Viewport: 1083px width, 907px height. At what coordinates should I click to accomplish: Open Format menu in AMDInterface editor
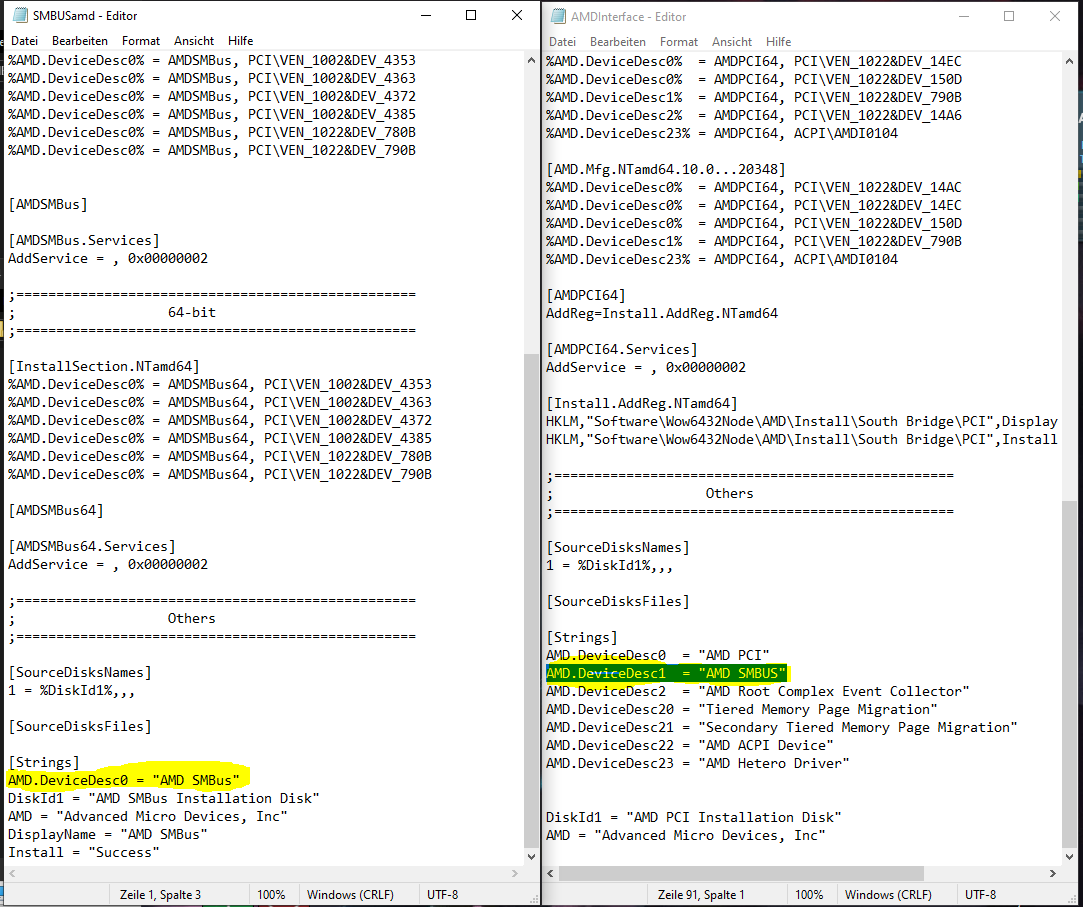678,42
